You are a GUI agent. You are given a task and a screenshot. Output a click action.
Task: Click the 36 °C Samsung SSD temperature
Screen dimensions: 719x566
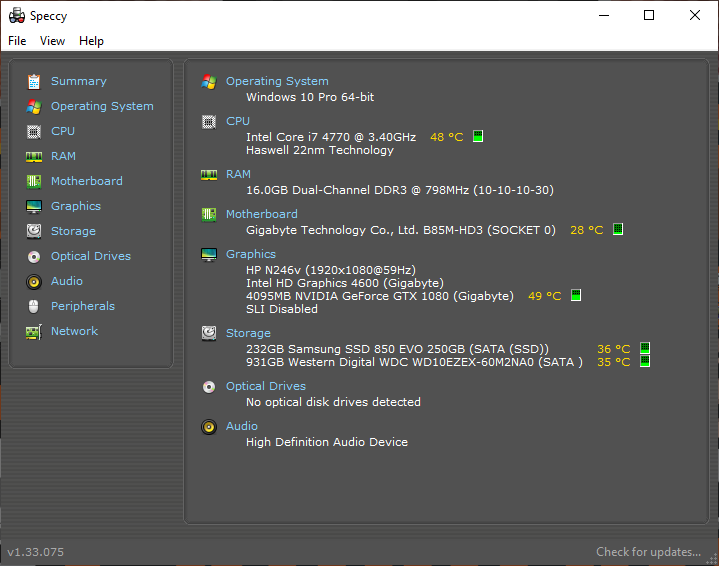pos(614,349)
